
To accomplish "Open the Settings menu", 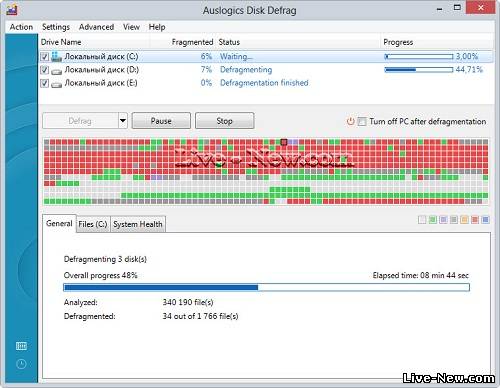I will [x=56, y=27].
